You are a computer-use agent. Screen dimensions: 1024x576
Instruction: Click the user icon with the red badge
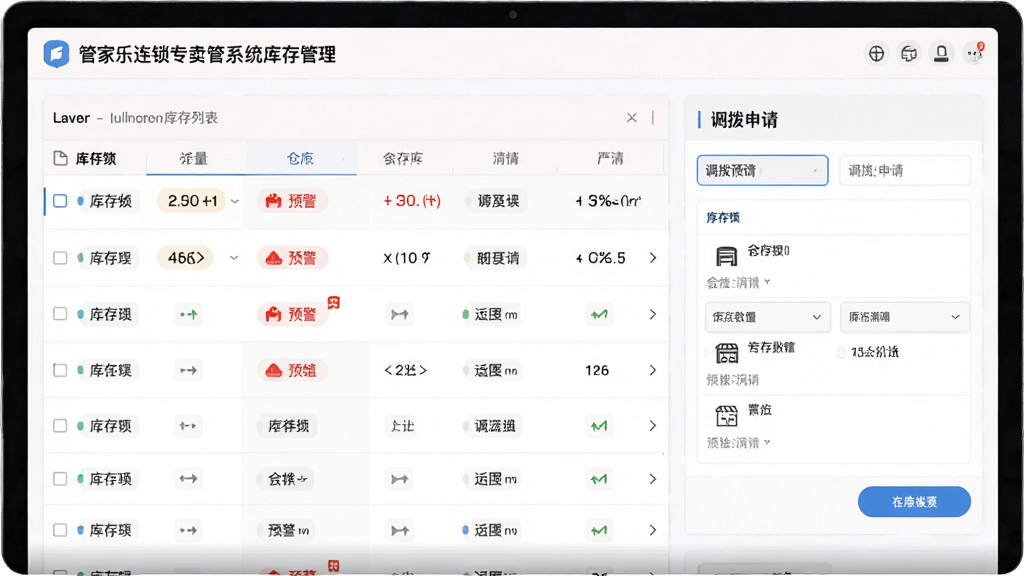(974, 54)
